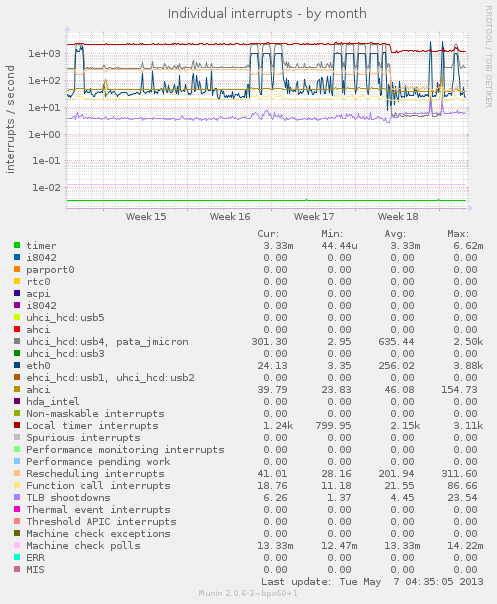The height and width of the screenshot is (604, 497).
Task: Click the Last update timestamp text
Action: (372, 582)
